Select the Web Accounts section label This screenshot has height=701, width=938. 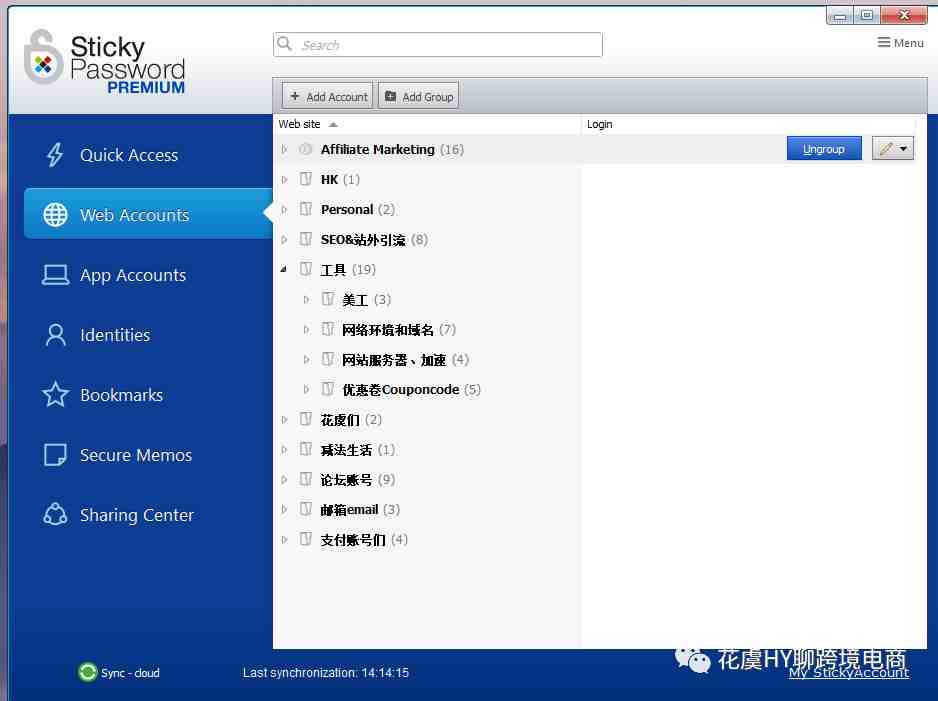(135, 215)
